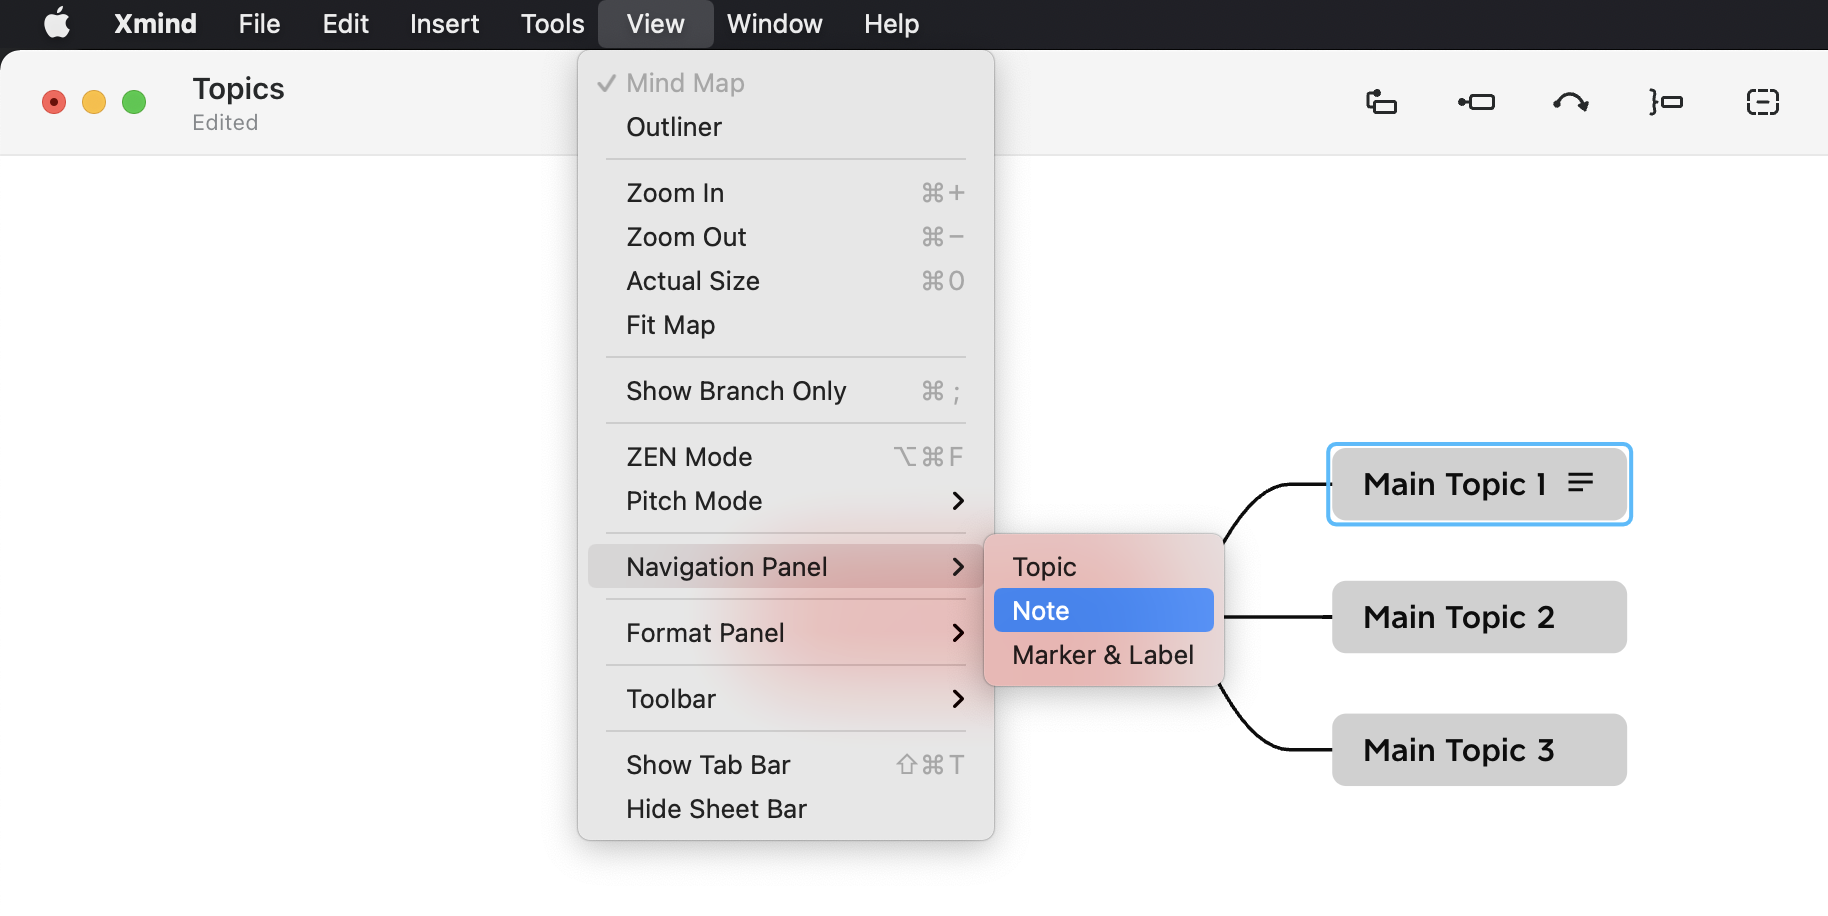Close the open View menu
Viewport: 1828px width, 916px height.
click(656, 24)
